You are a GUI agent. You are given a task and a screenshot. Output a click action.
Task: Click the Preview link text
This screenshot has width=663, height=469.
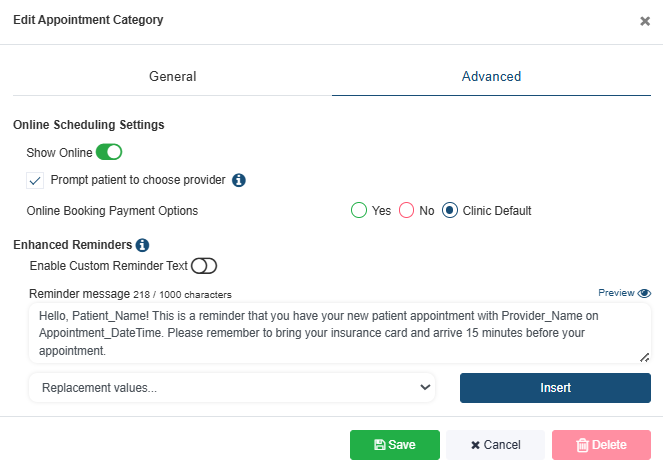pos(616,293)
